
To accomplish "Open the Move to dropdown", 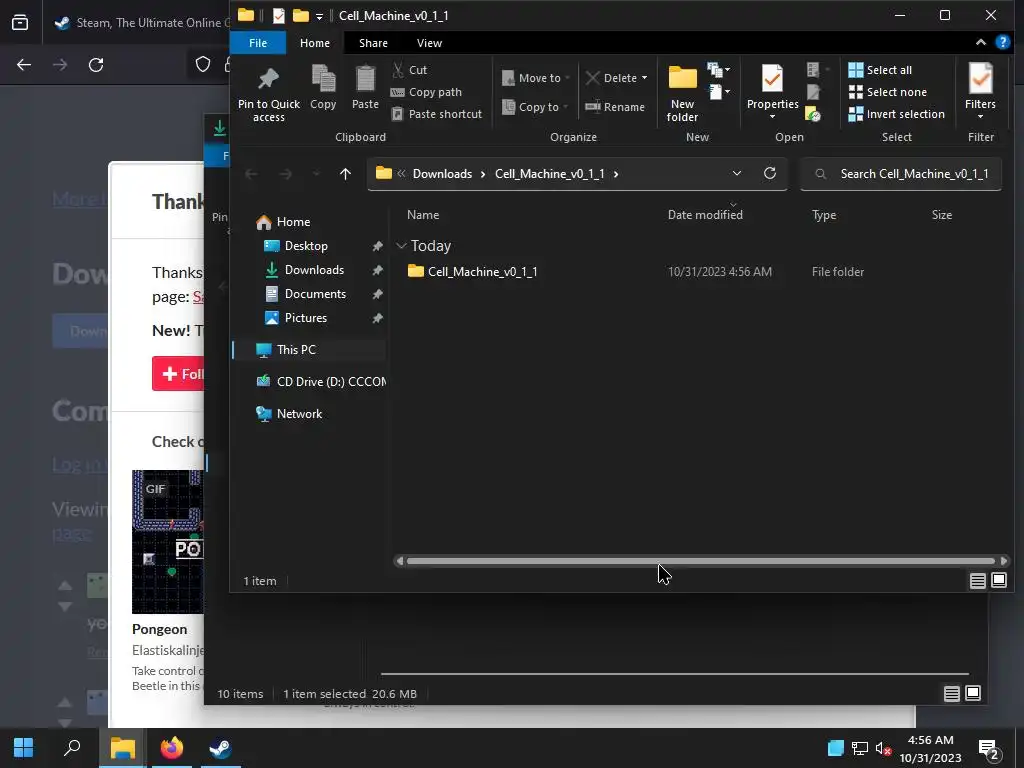I will click(x=536, y=78).
